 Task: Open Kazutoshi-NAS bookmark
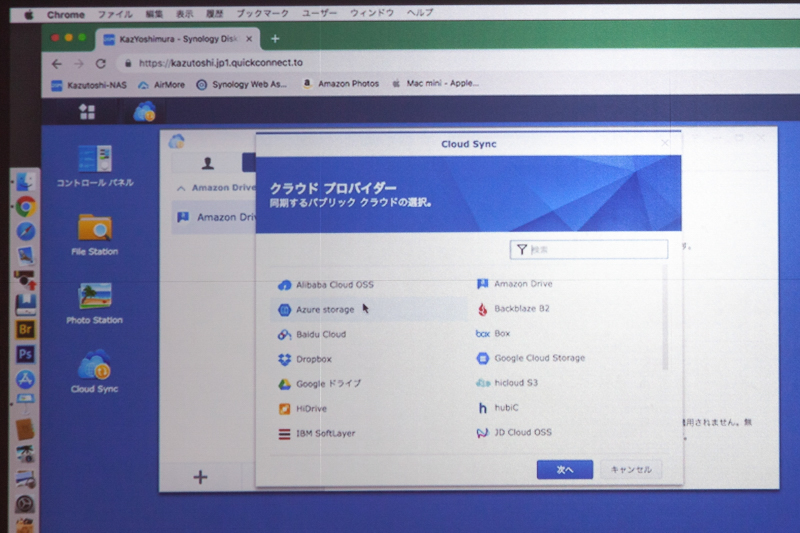pos(89,85)
